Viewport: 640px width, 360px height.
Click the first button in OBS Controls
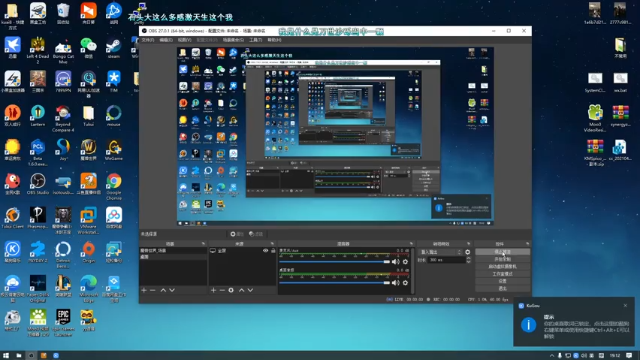pos(502,252)
